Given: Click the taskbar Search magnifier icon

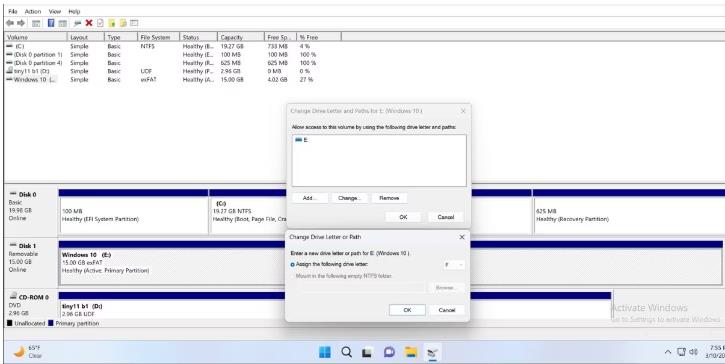Looking at the screenshot, I should click(346, 352).
